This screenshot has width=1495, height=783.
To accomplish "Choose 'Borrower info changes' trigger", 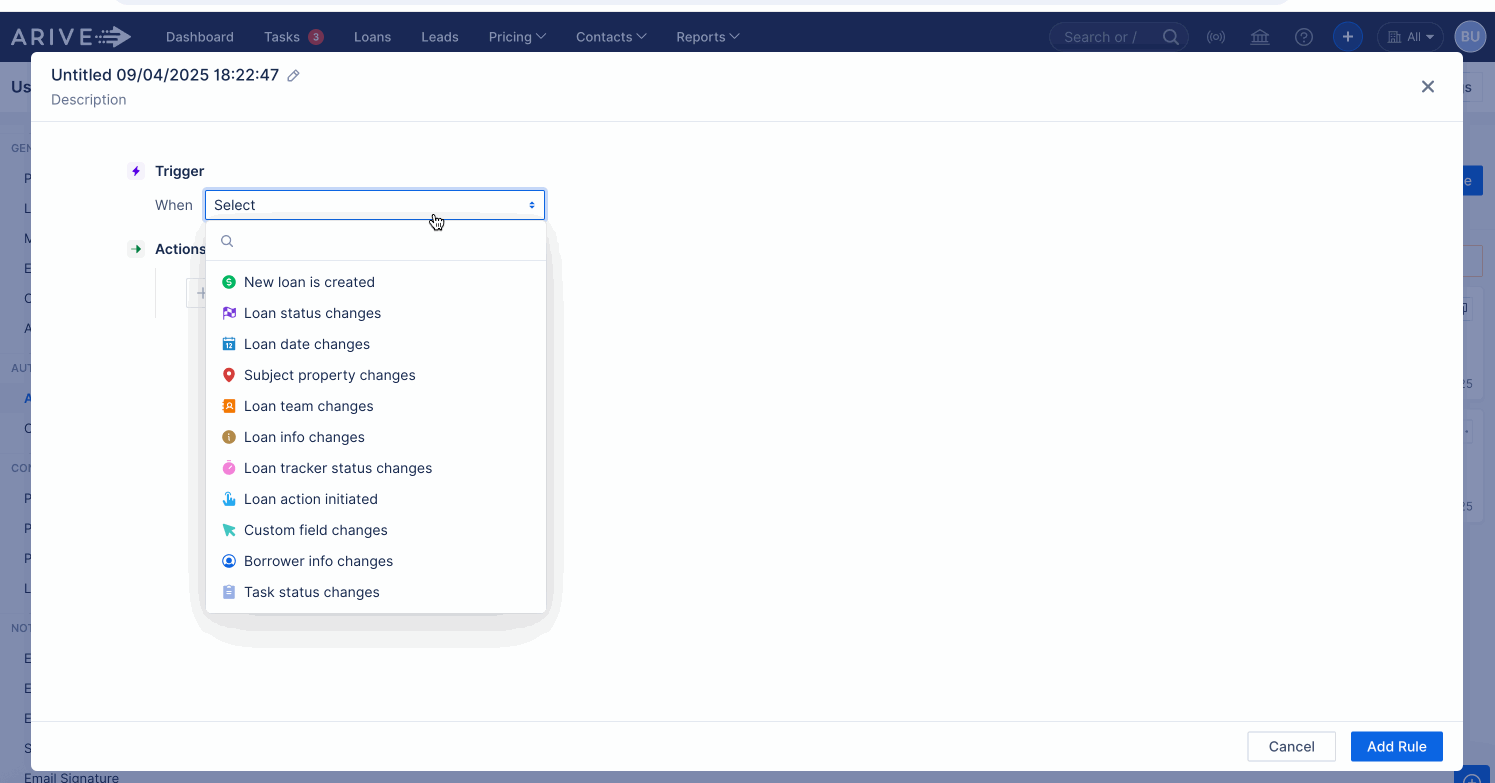I will [x=376, y=561].
